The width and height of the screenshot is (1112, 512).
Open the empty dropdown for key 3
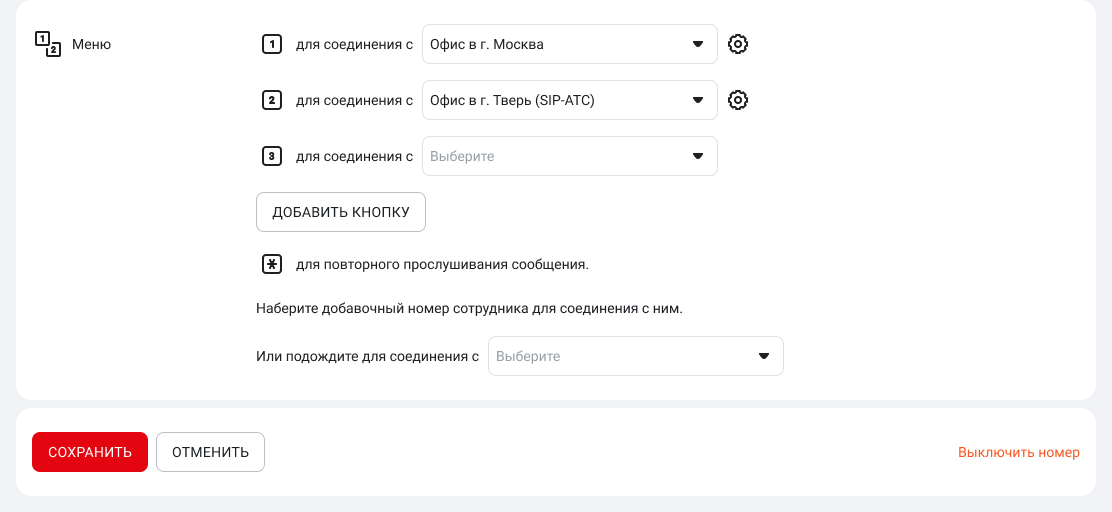tap(569, 156)
